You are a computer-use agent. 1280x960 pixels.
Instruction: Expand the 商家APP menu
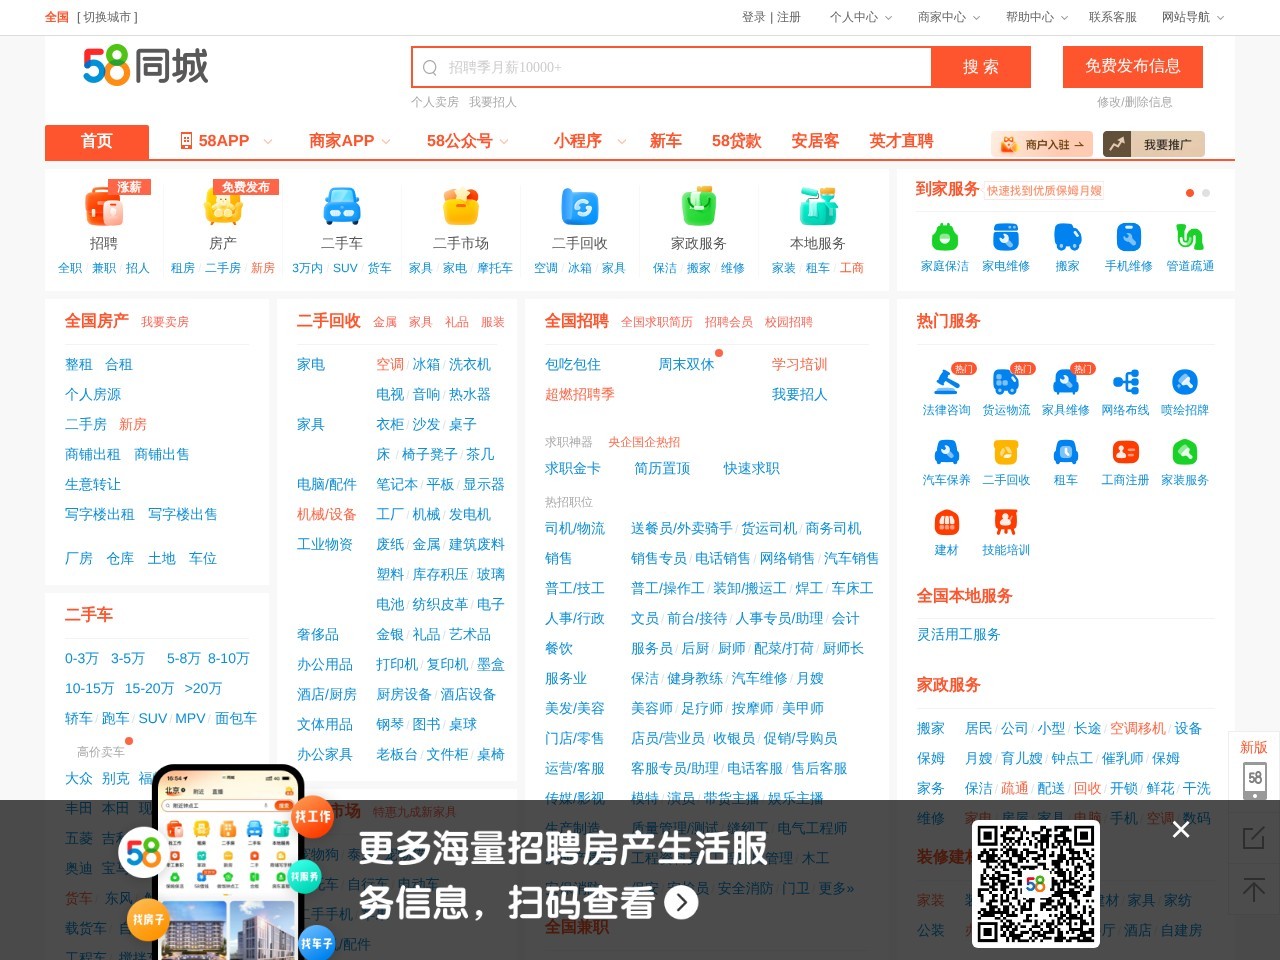[x=350, y=141]
